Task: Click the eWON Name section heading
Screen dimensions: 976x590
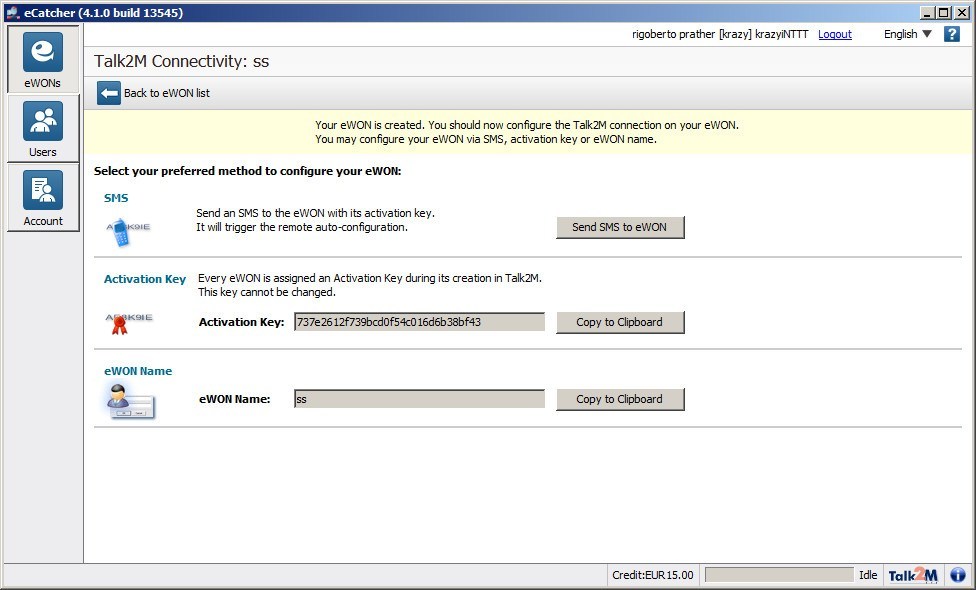Action: click(138, 371)
